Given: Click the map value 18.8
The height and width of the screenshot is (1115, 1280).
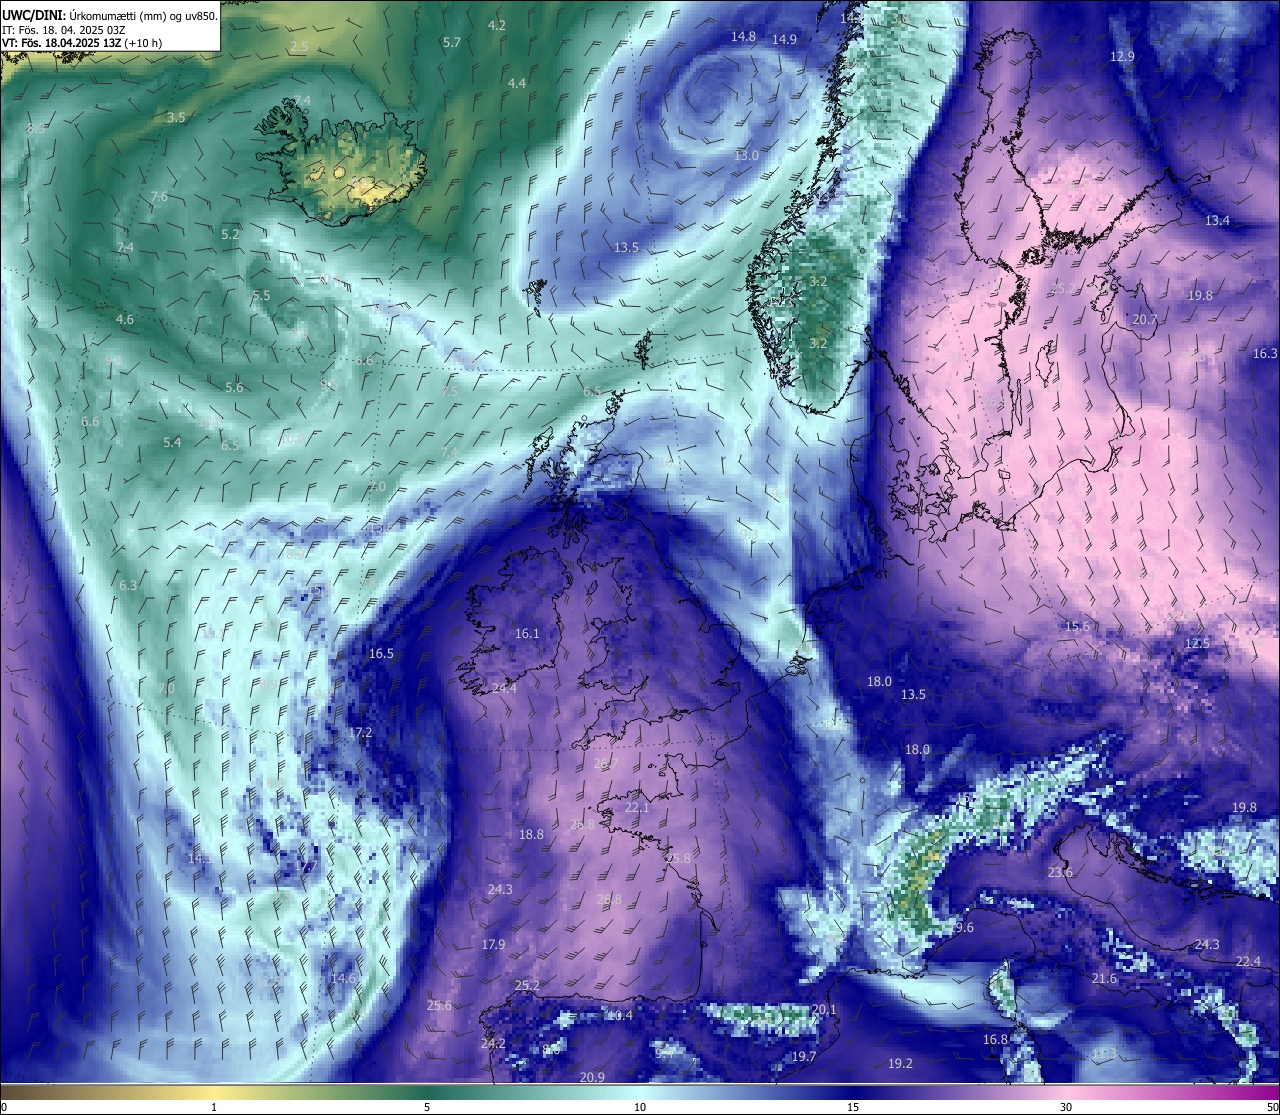Looking at the screenshot, I should point(531,835).
